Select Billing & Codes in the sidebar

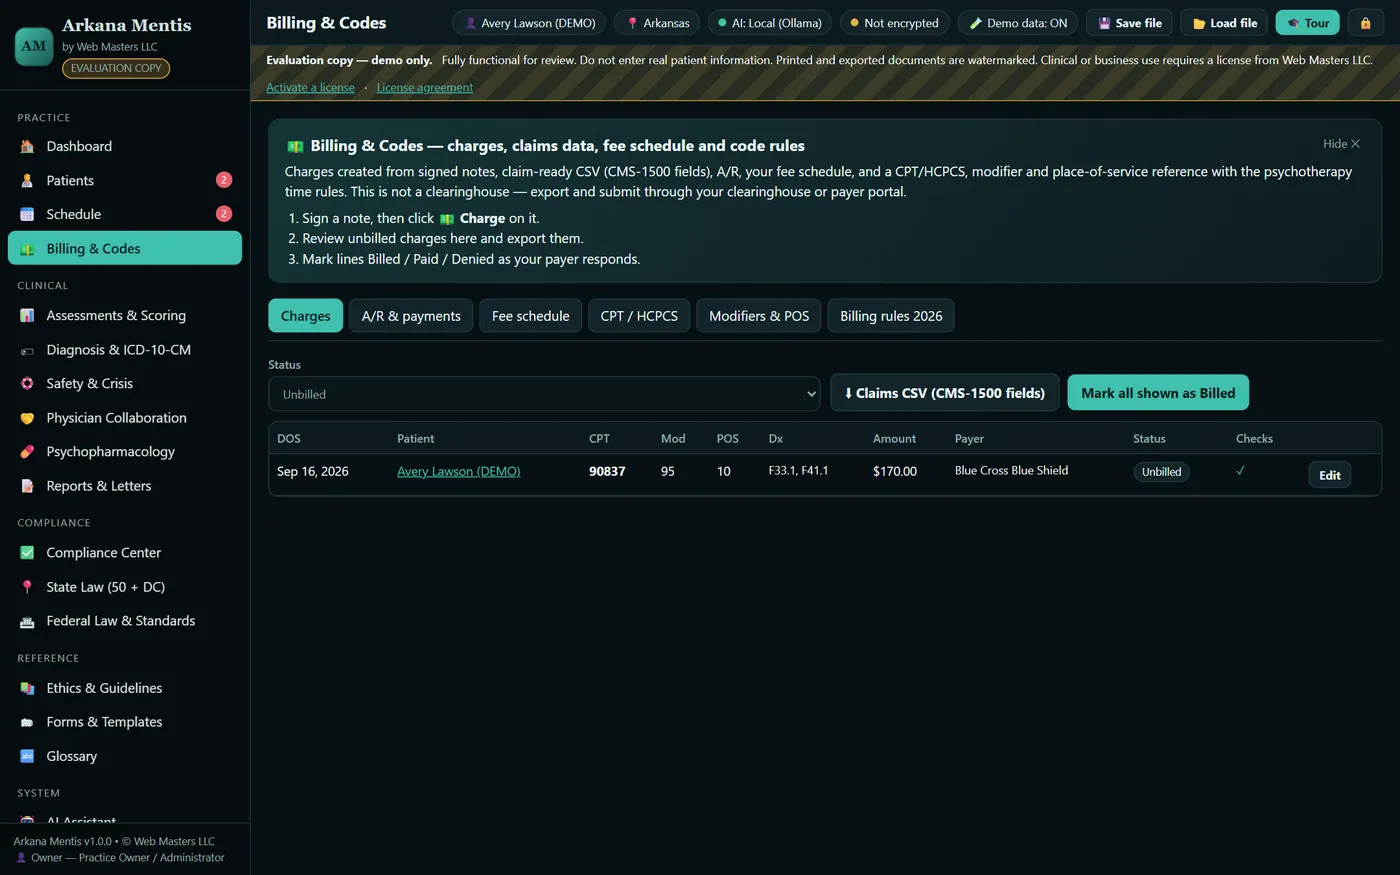click(125, 248)
